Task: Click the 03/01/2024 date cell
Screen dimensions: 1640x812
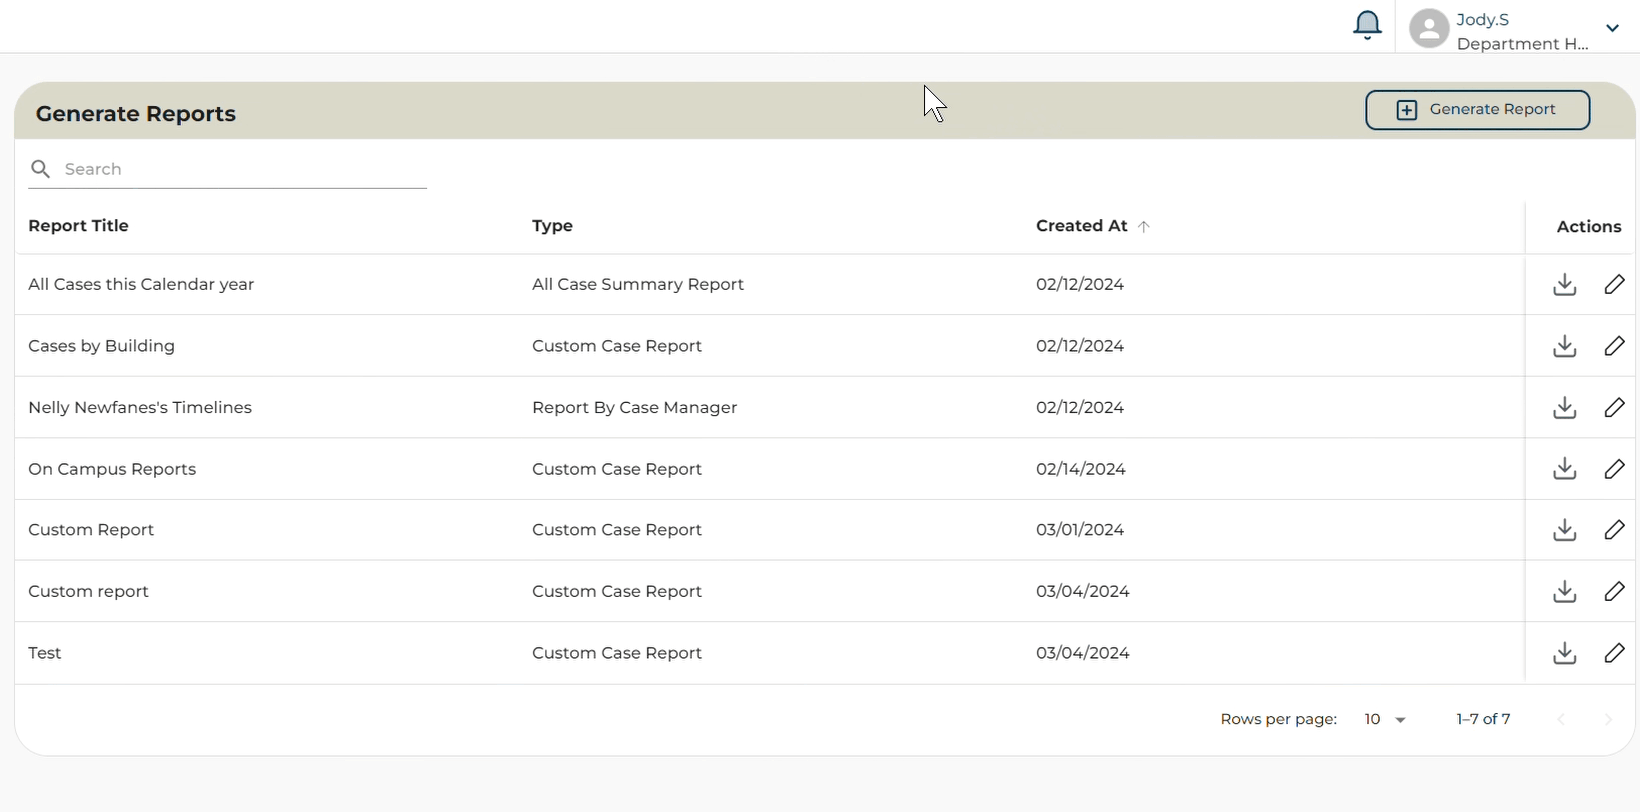Action: (x=1080, y=530)
